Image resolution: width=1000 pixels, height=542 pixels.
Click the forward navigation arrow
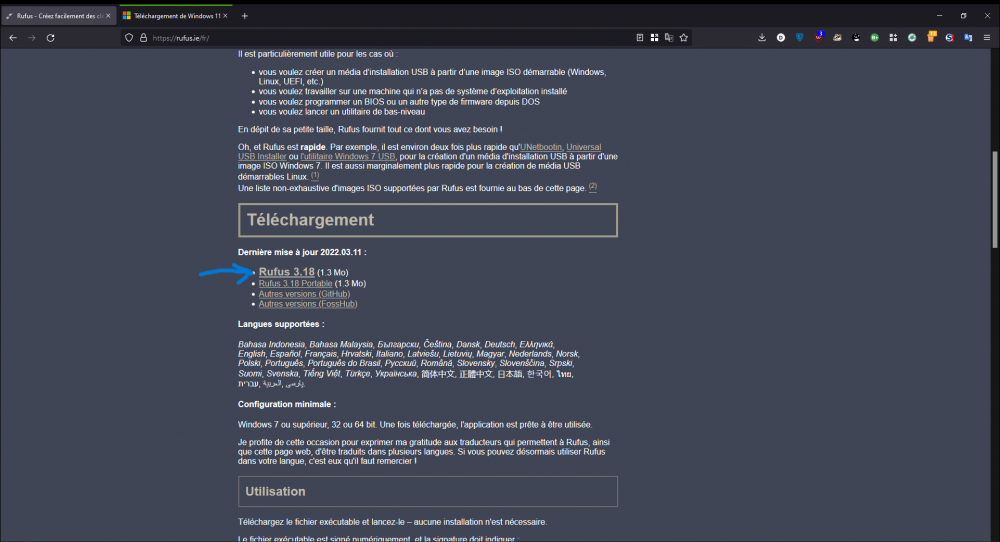tap(31, 38)
